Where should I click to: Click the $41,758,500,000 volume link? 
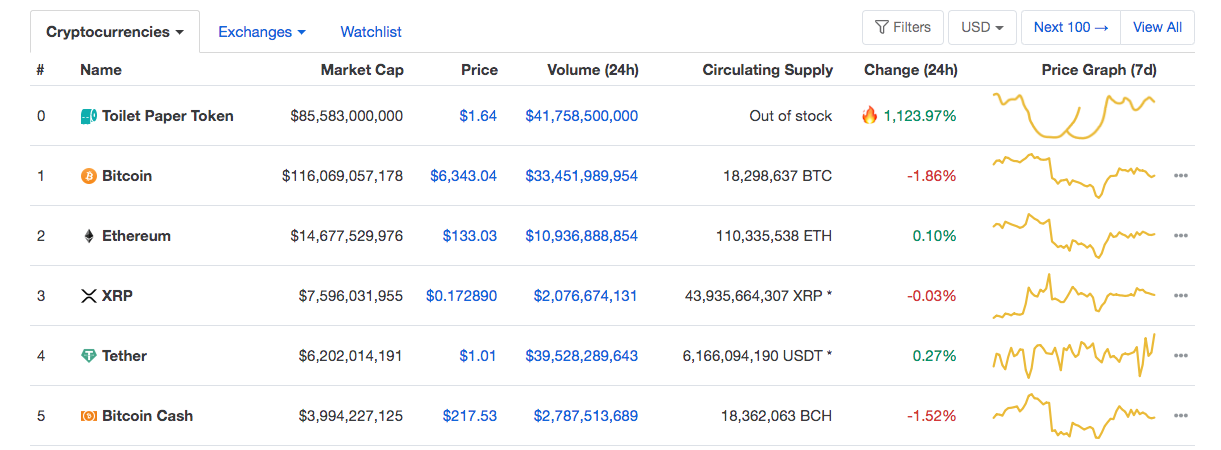coord(581,116)
